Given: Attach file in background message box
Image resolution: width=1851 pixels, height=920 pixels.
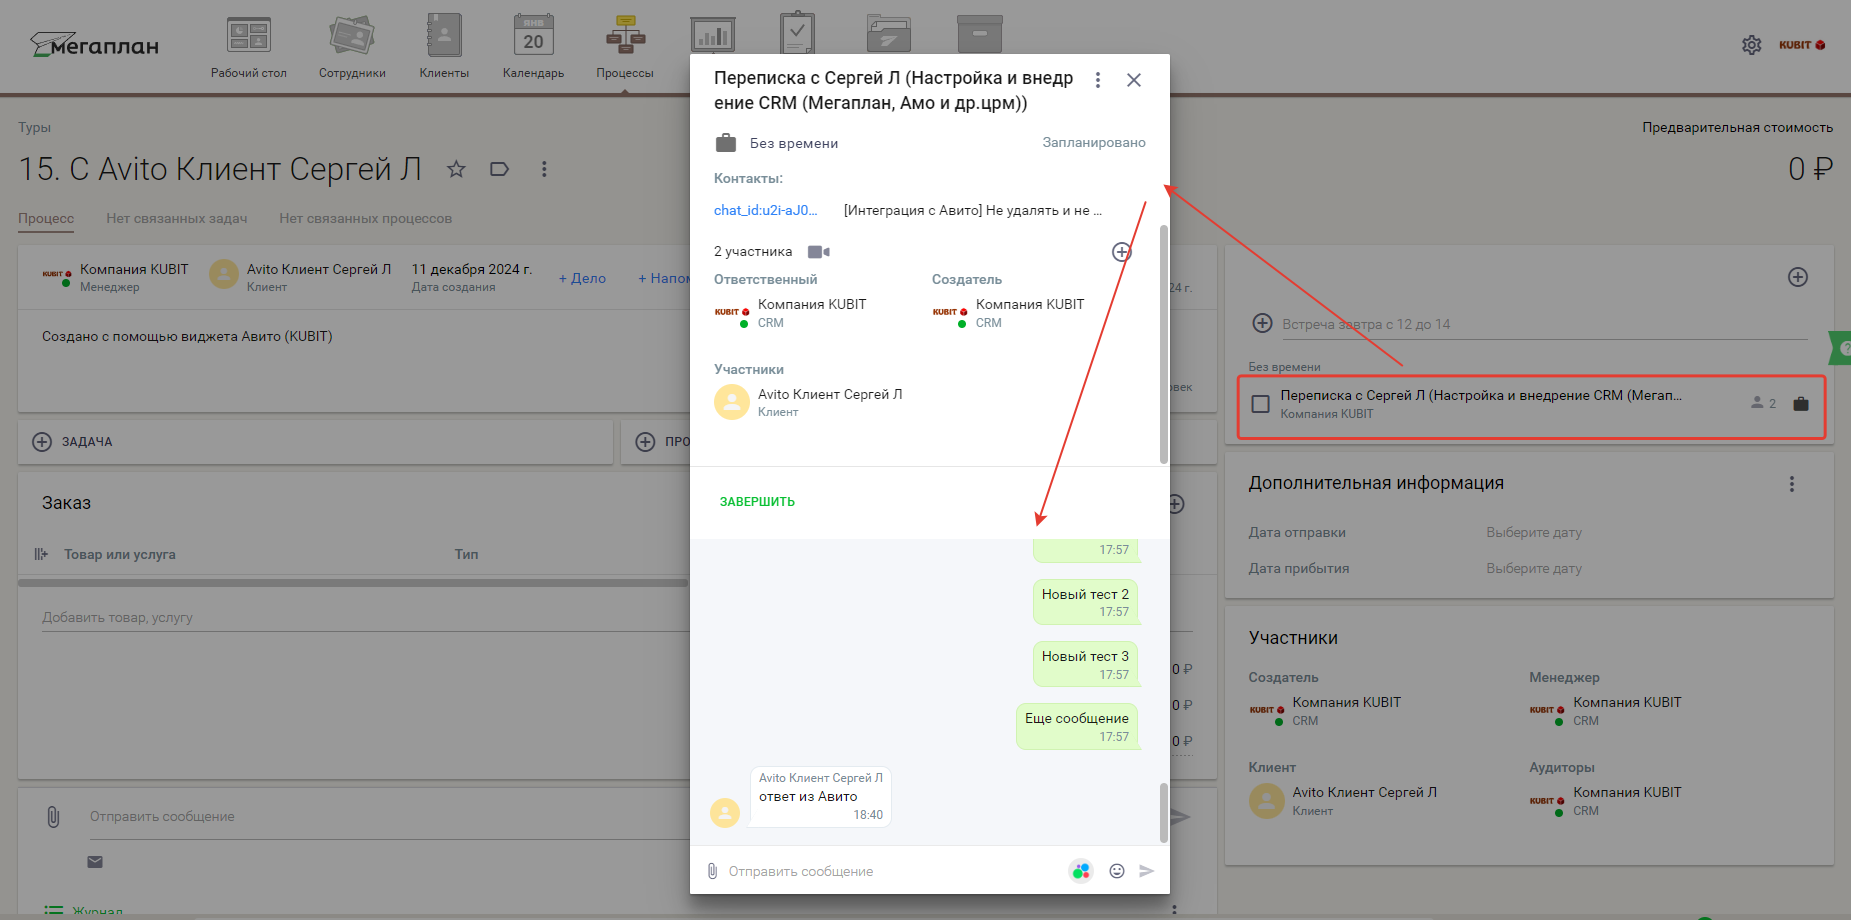Looking at the screenshot, I should pyautogui.click(x=53, y=817).
